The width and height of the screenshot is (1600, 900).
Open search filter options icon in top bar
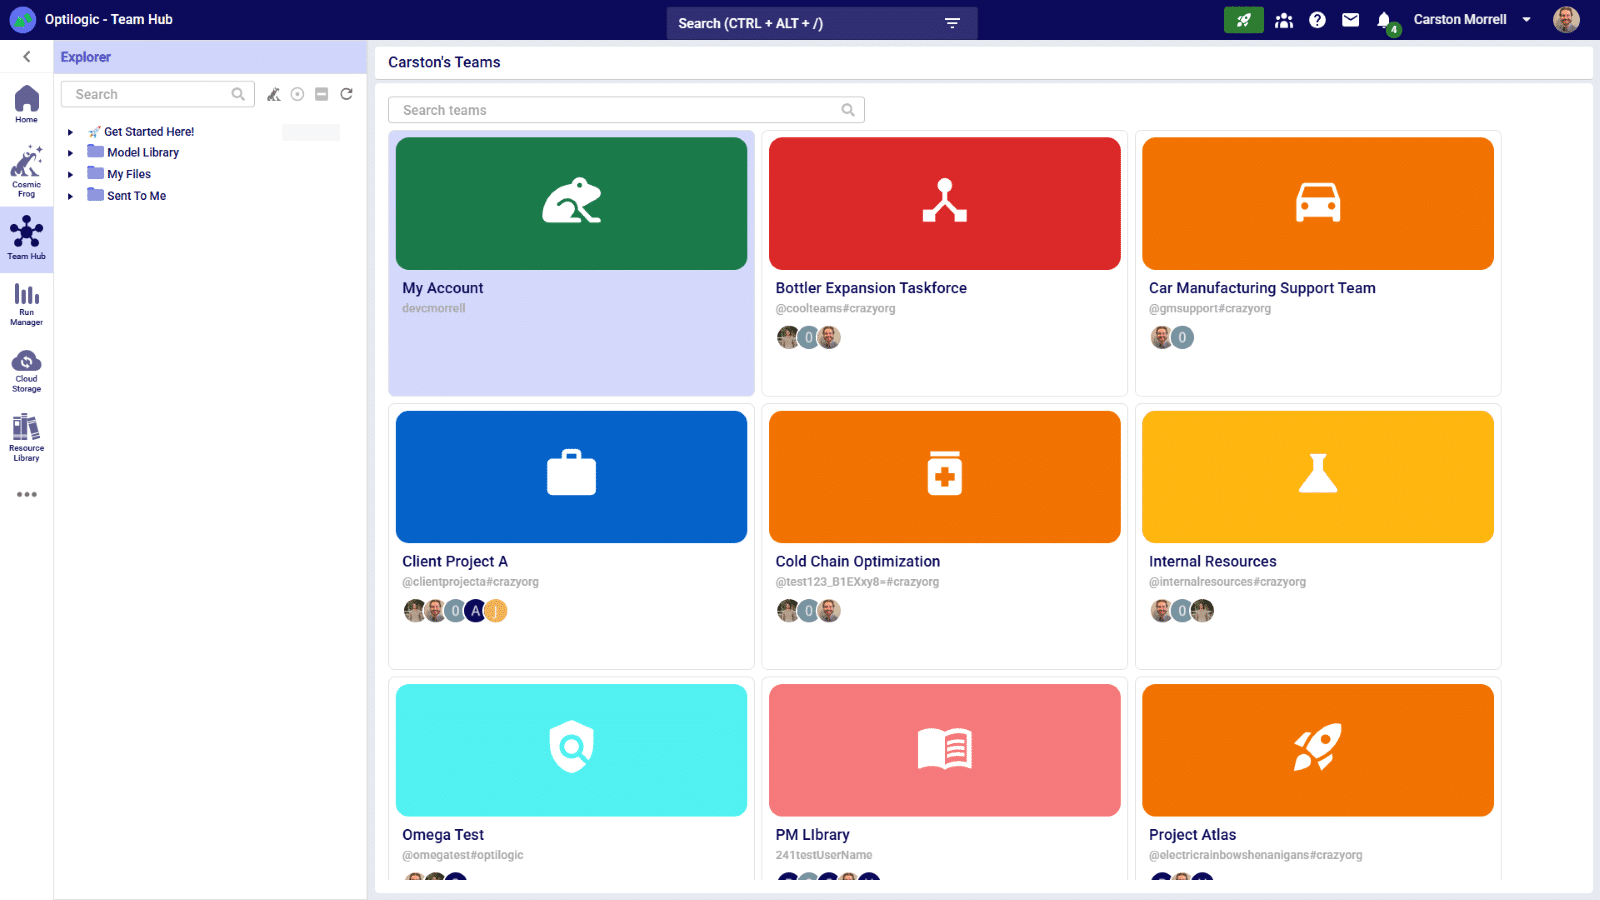pyautogui.click(x=952, y=23)
